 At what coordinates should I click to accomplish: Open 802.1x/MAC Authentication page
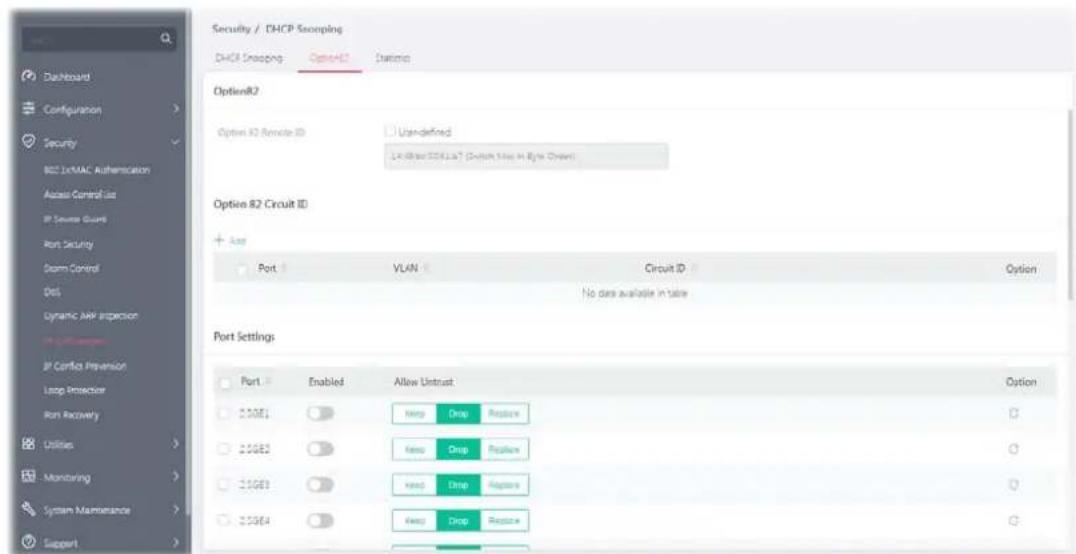coord(96,170)
